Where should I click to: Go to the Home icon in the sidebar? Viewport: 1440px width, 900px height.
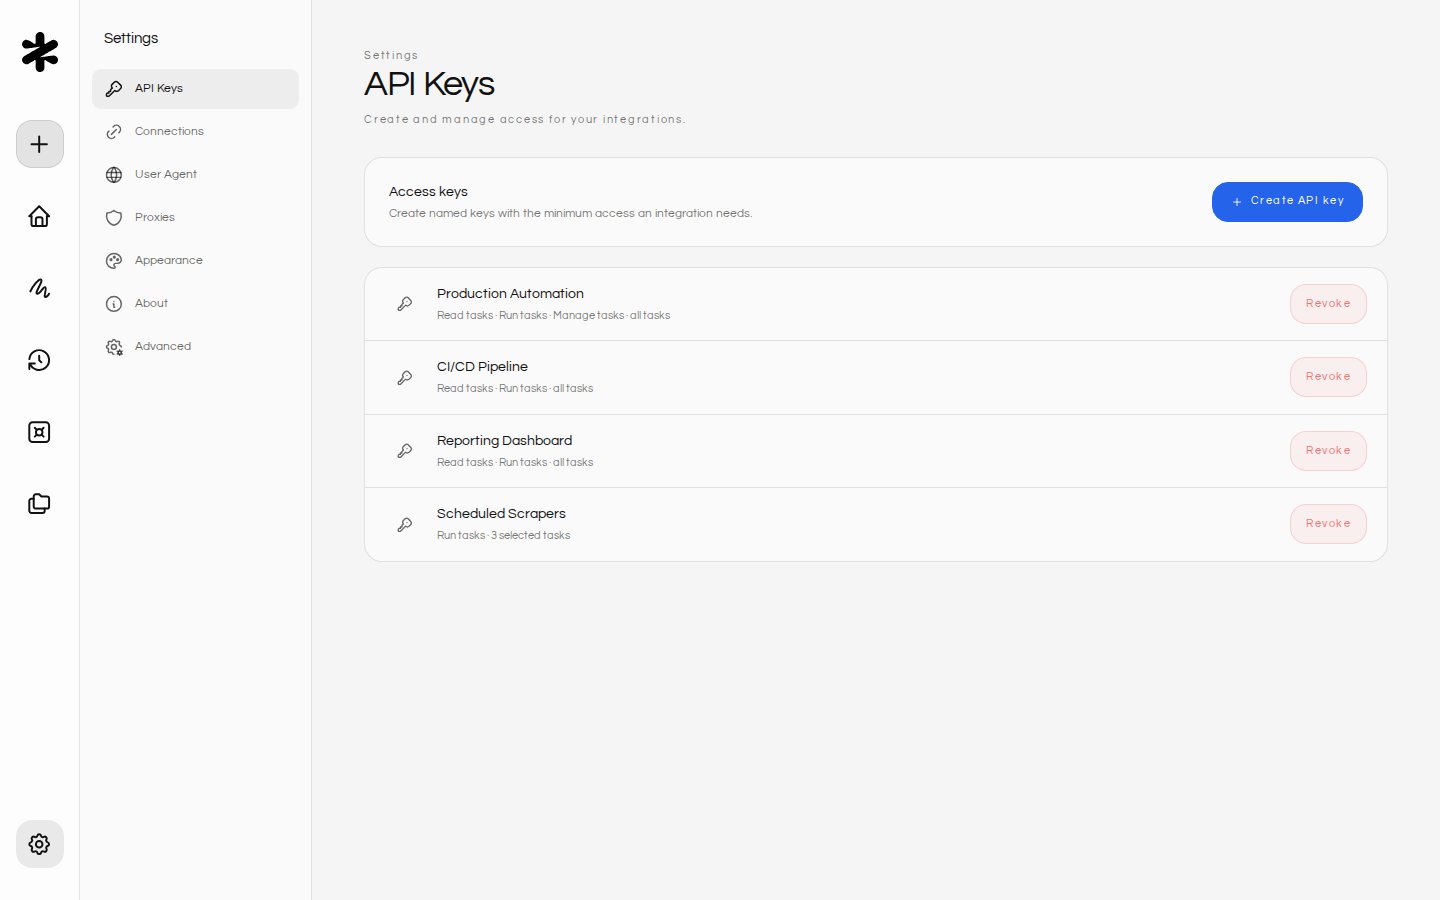[40, 216]
